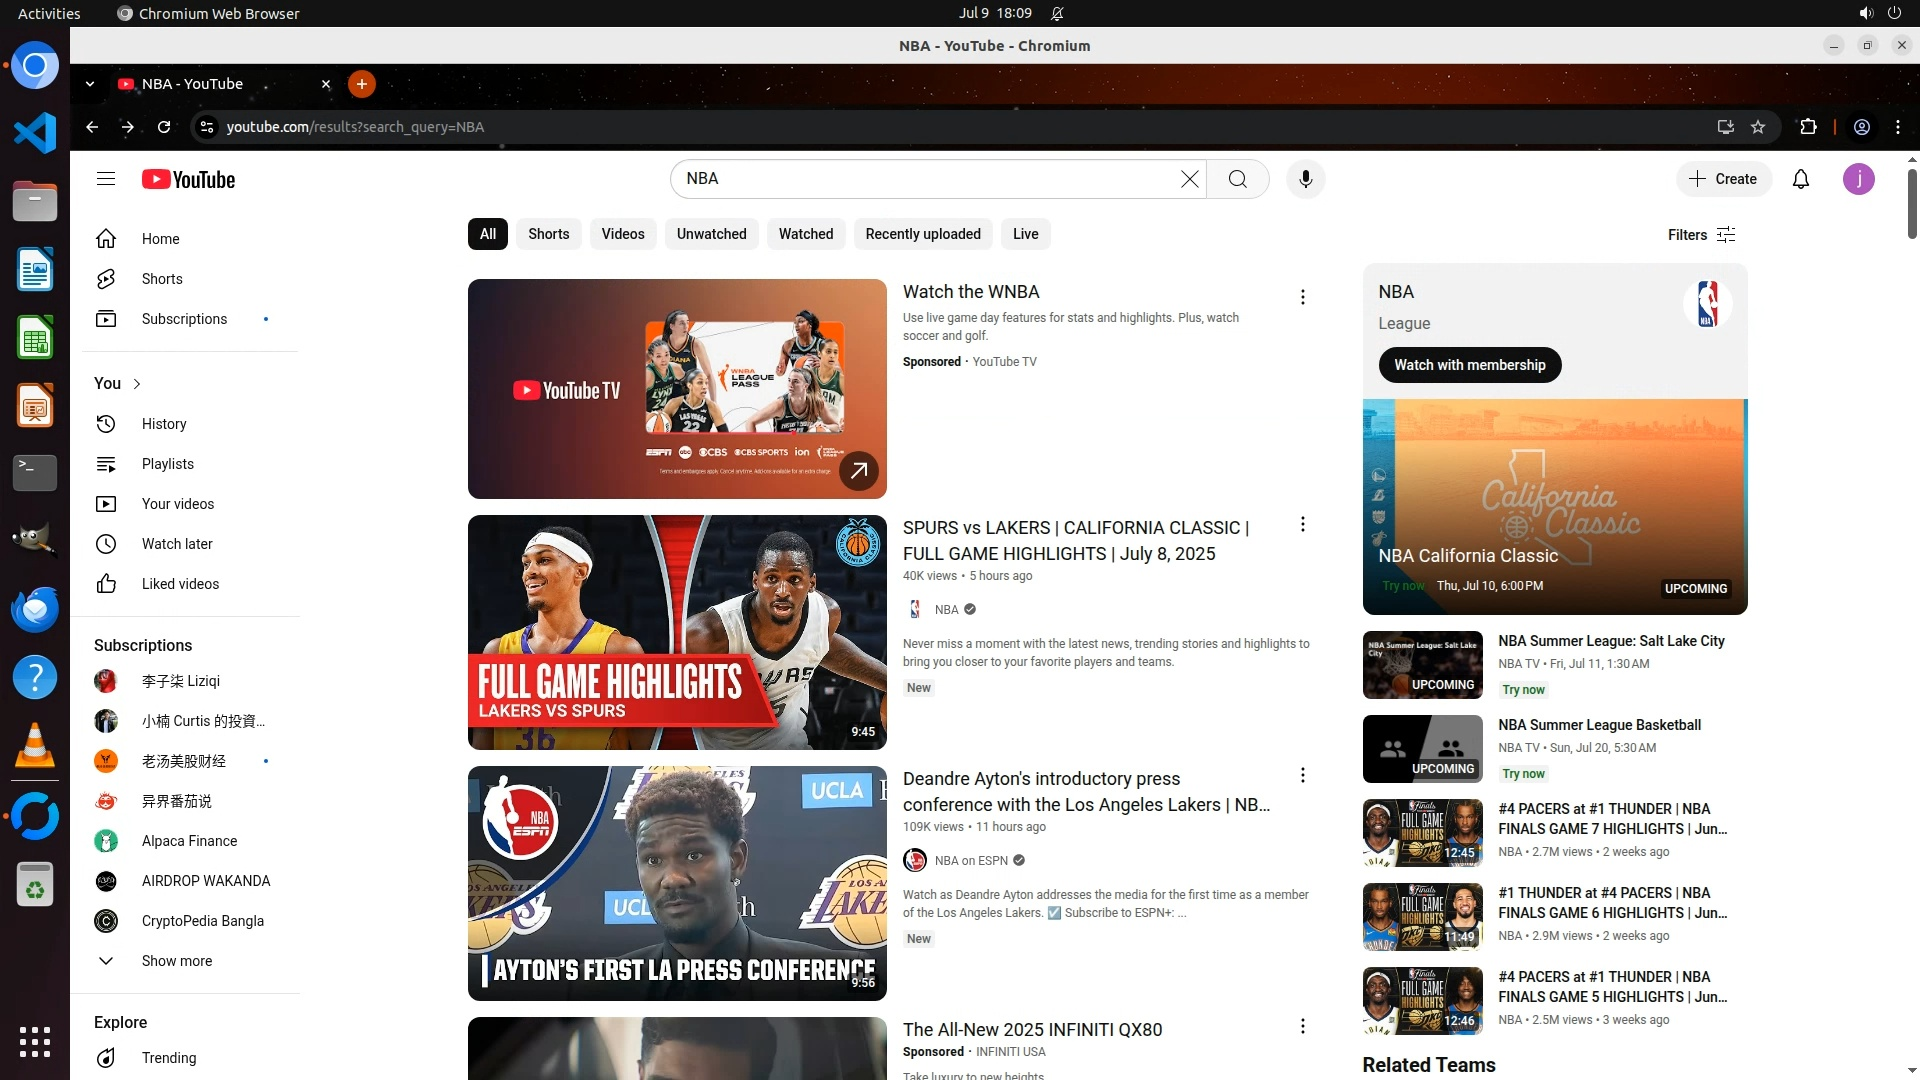This screenshot has width=1920, height=1080.
Task: Click the search magnifier button
Action: (x=1238, y=179)
